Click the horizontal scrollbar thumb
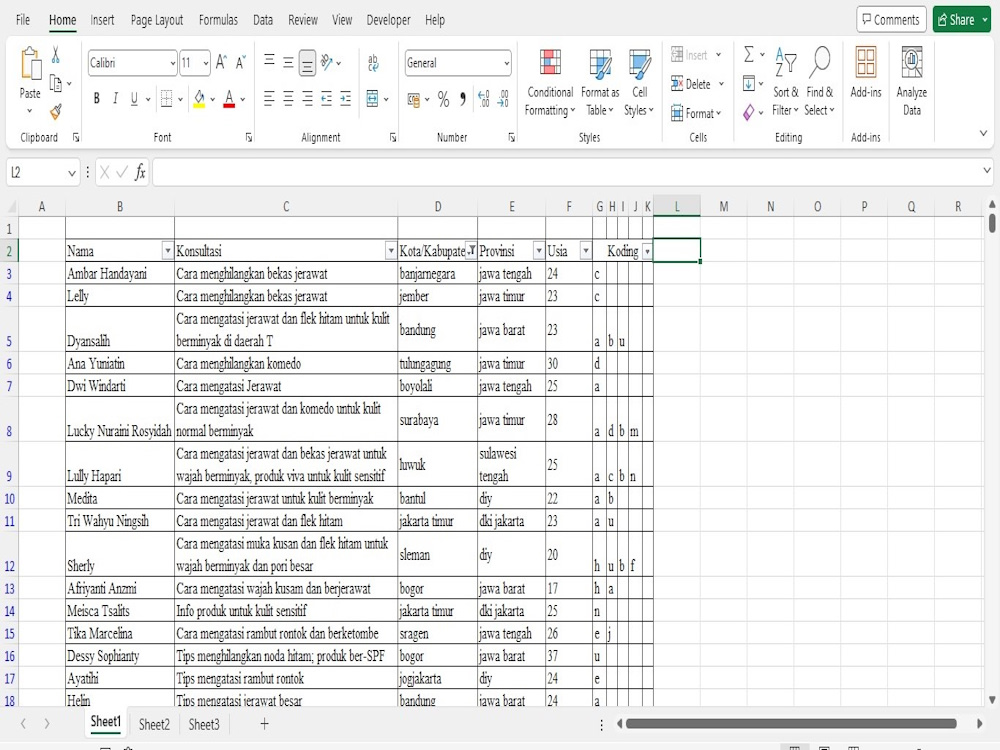 pyautogui.click(x=791, y=723)
